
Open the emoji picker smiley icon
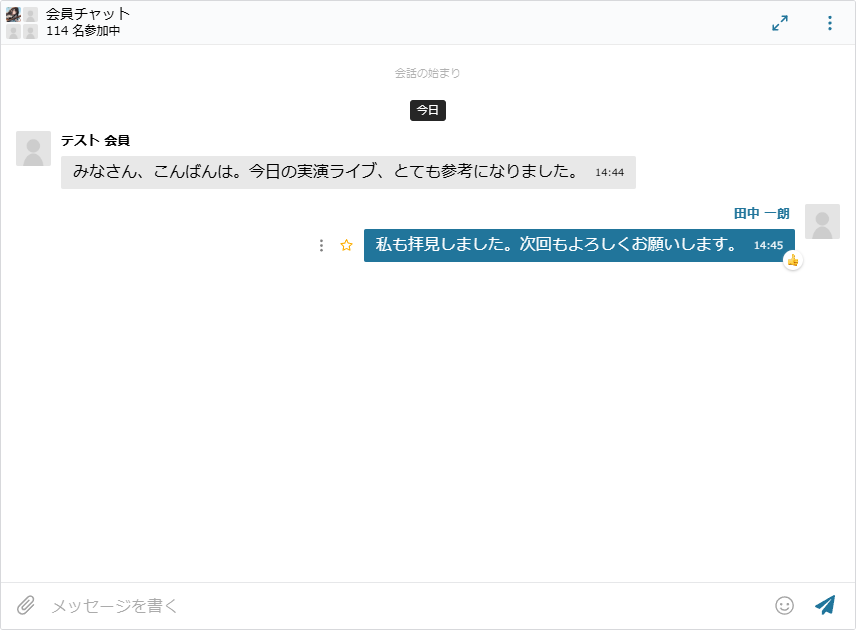pos(784,605)
